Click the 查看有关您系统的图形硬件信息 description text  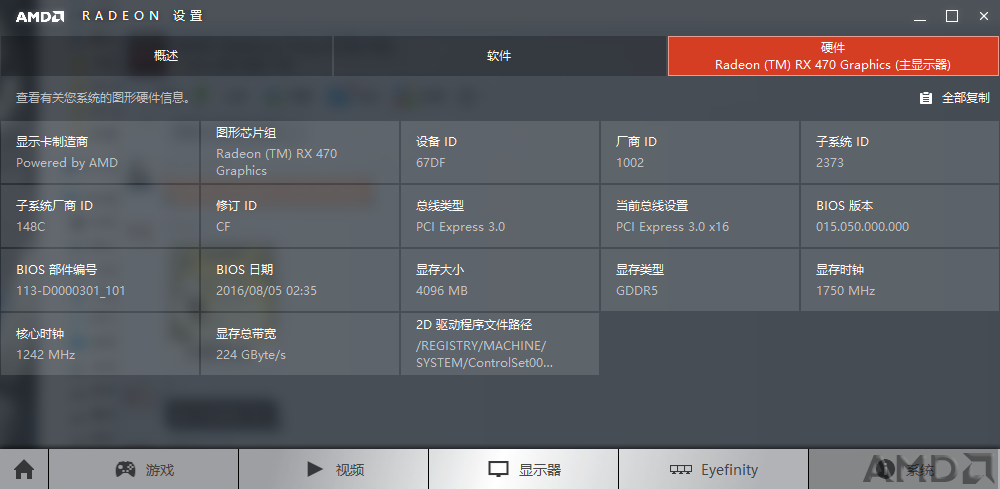[x=103, y=98]
